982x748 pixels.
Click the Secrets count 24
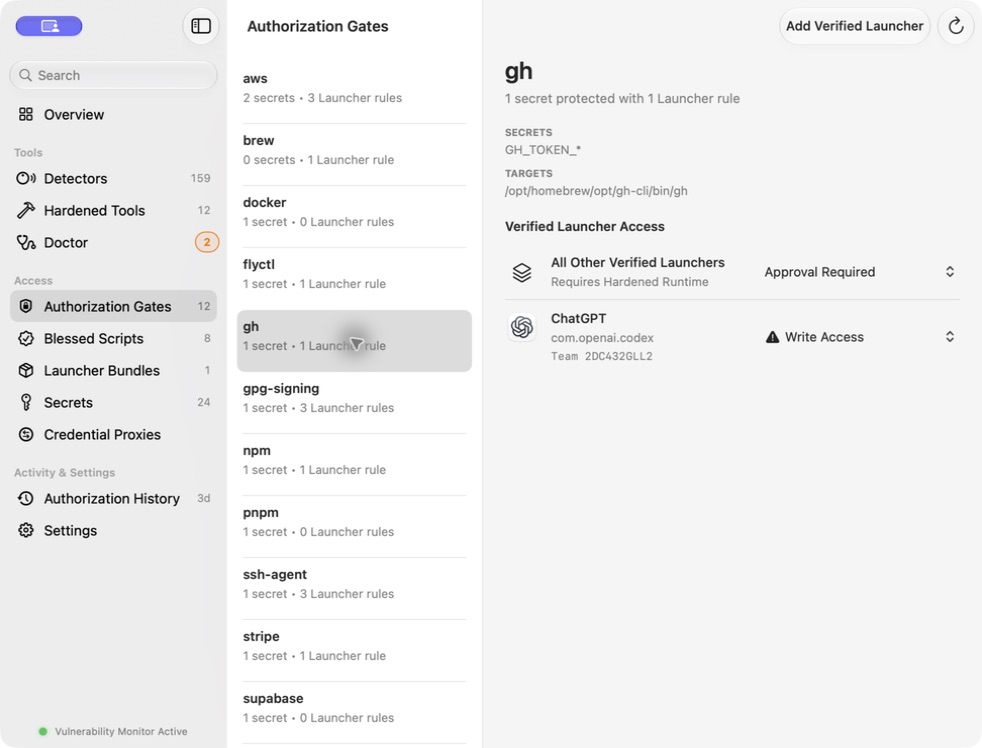coord(204,402)
